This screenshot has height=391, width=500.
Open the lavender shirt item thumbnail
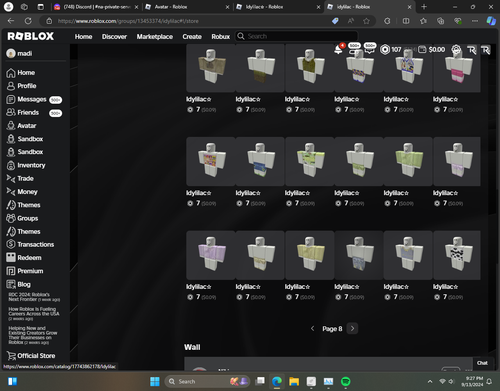pyautogui.click(x=211, y=255)
